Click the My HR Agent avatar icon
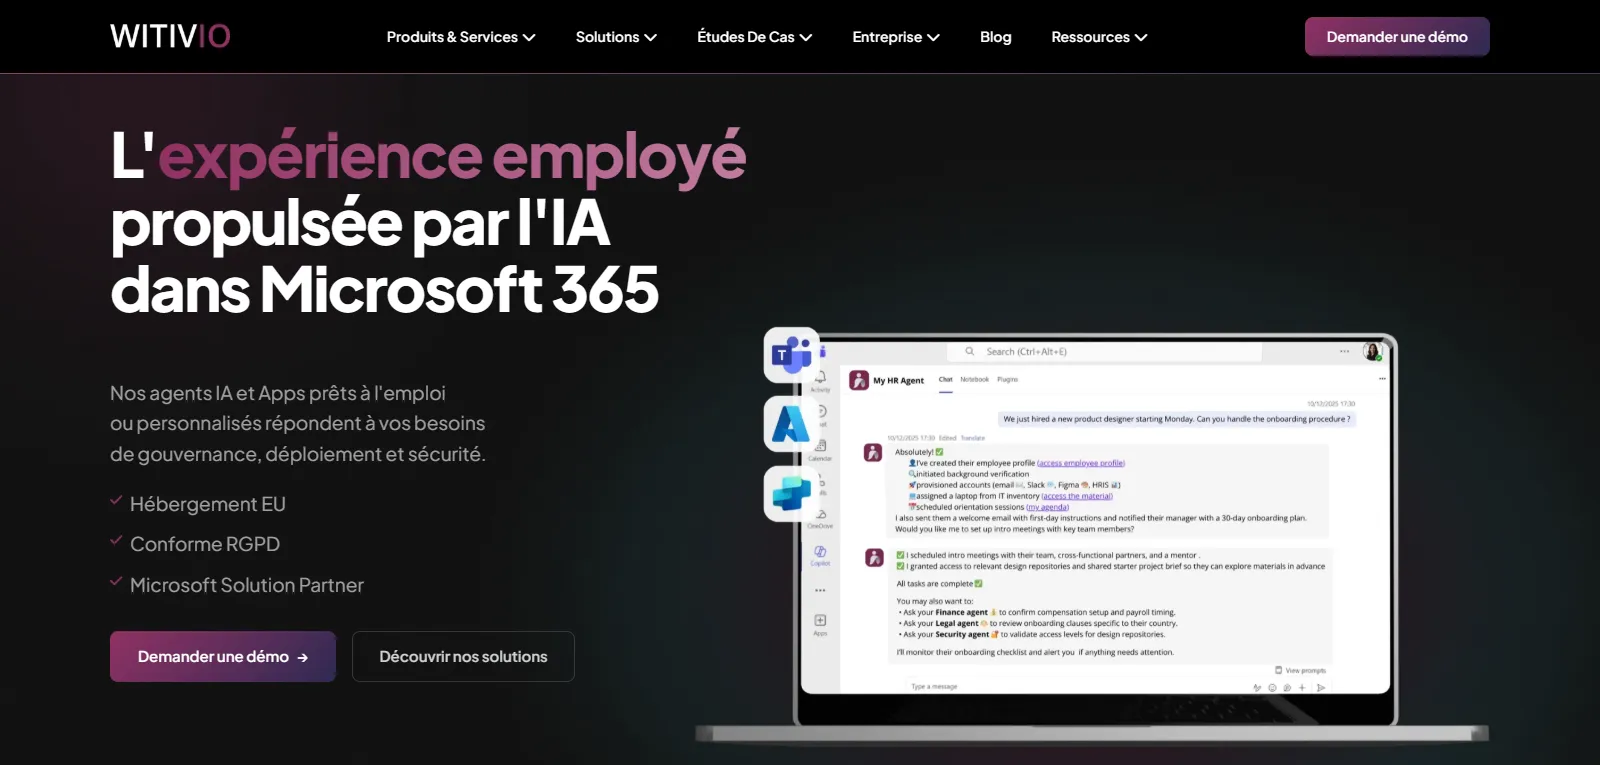1600x765 pixels. point(859,380)
